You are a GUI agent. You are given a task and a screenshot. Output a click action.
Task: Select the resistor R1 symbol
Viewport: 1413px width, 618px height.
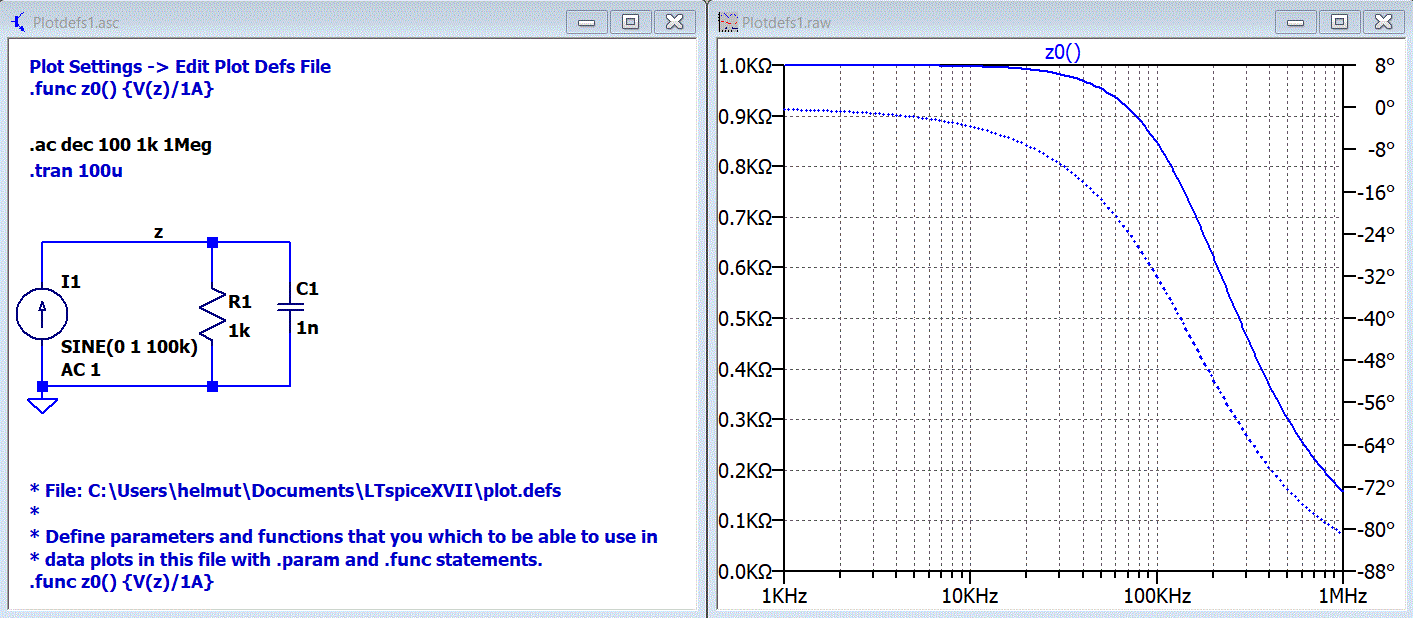[212, 313]
